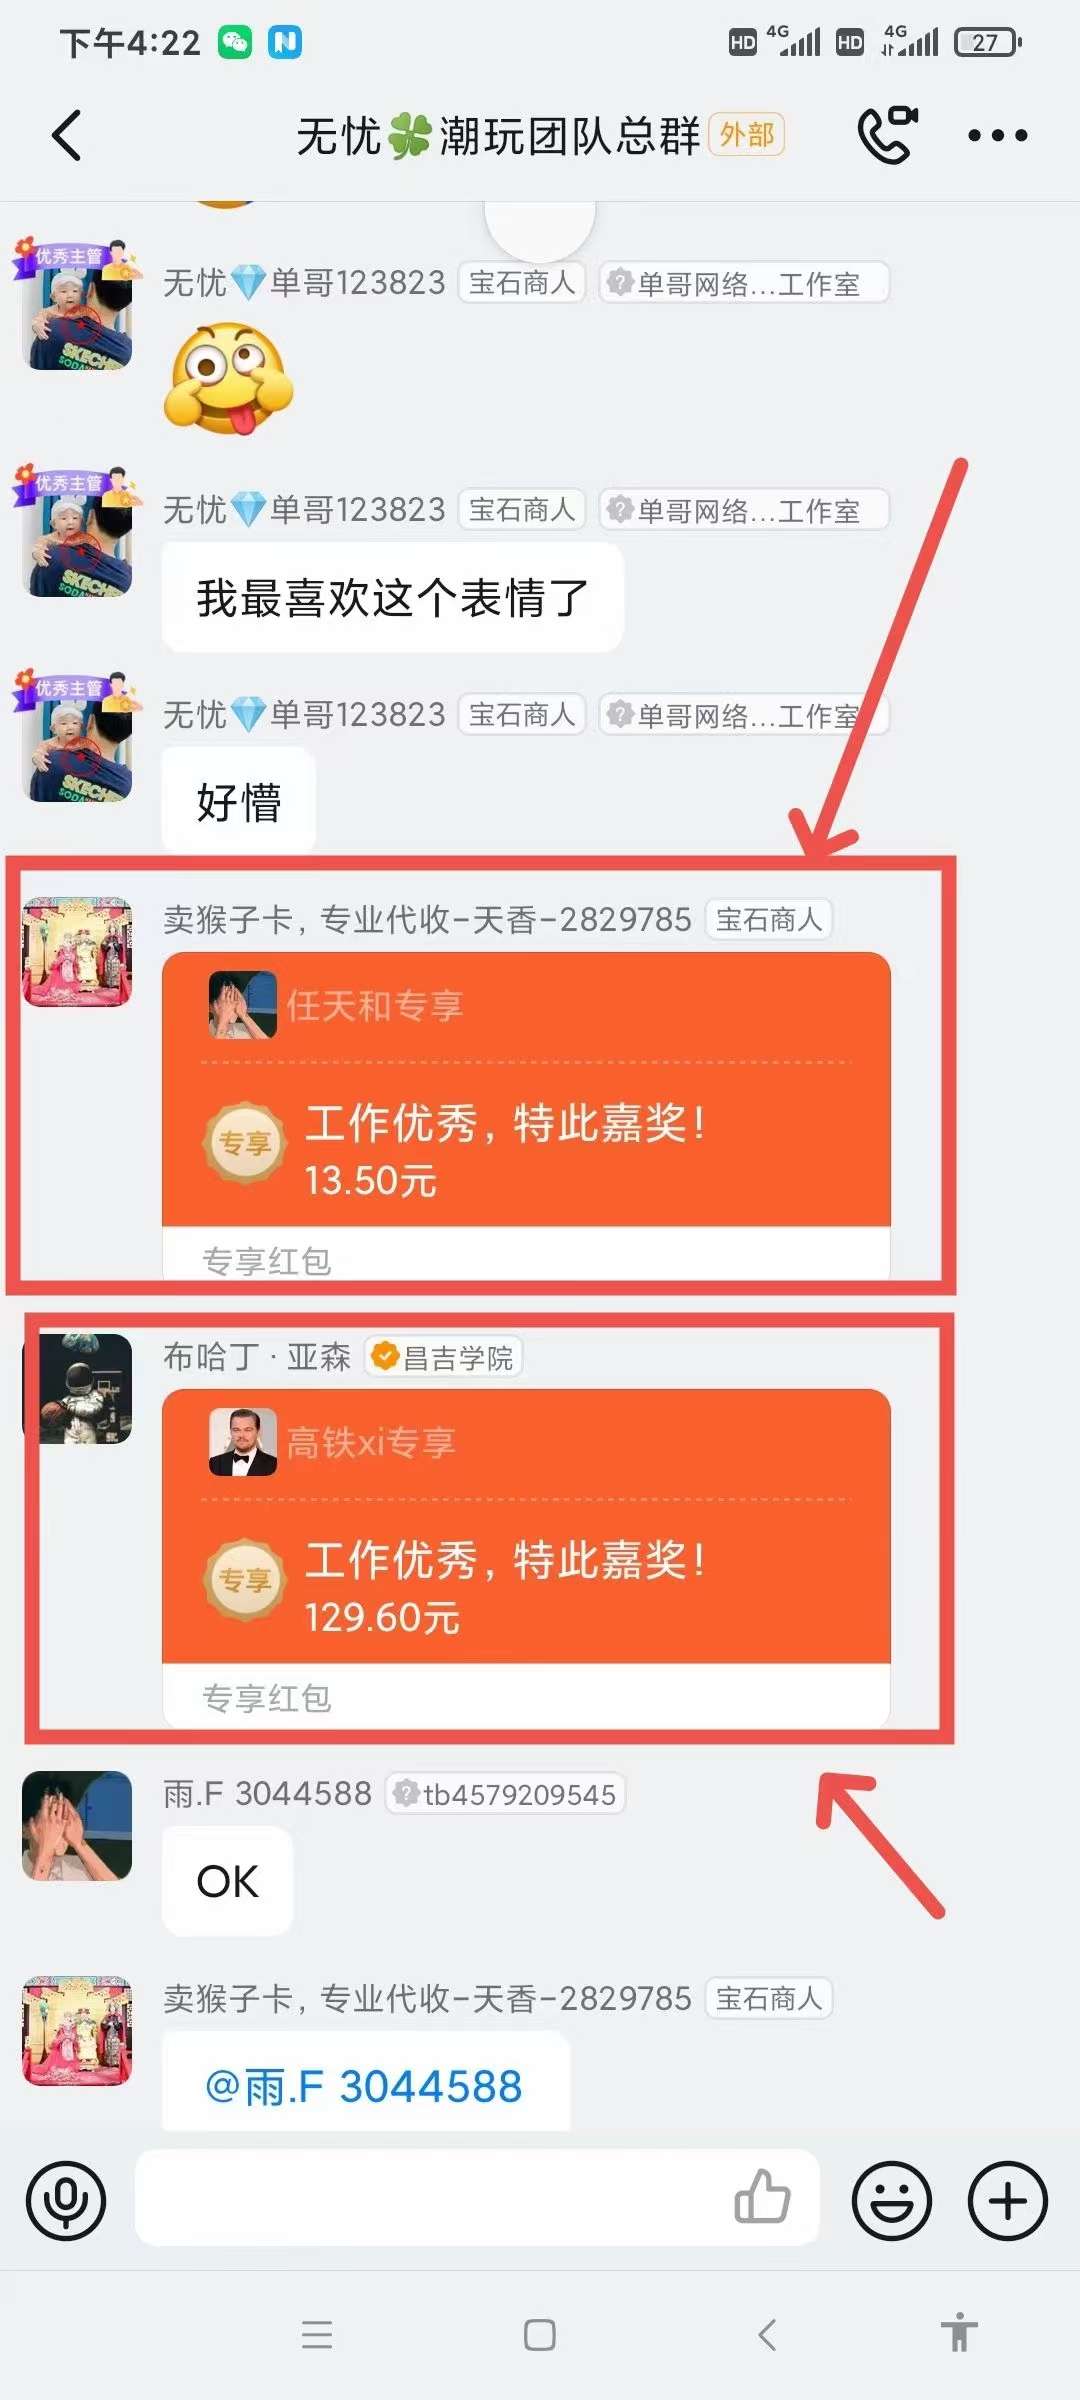Viewport: 1080px width, 2400px height.
Task: Open the emoji picker
Action: [x=891, y=2201]
